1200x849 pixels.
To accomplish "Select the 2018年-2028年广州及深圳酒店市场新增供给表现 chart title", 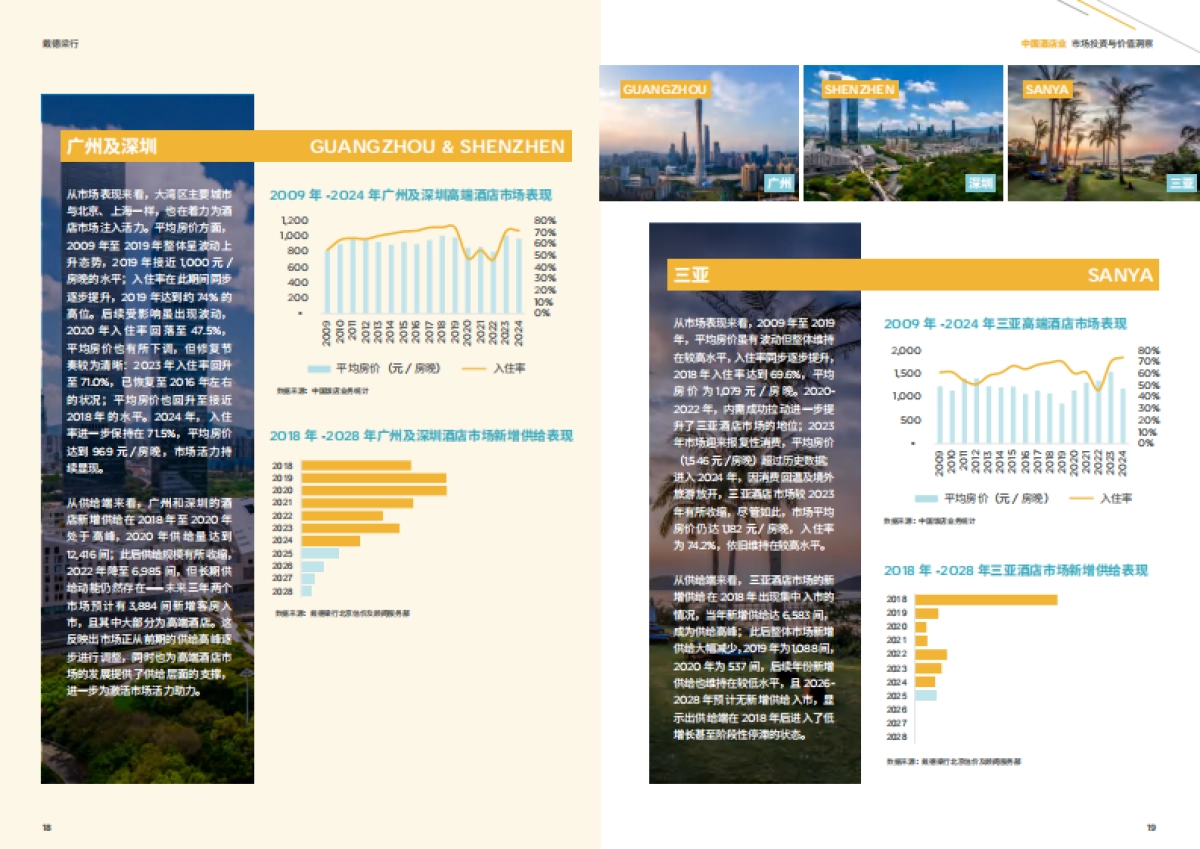I will pos(421,436).
